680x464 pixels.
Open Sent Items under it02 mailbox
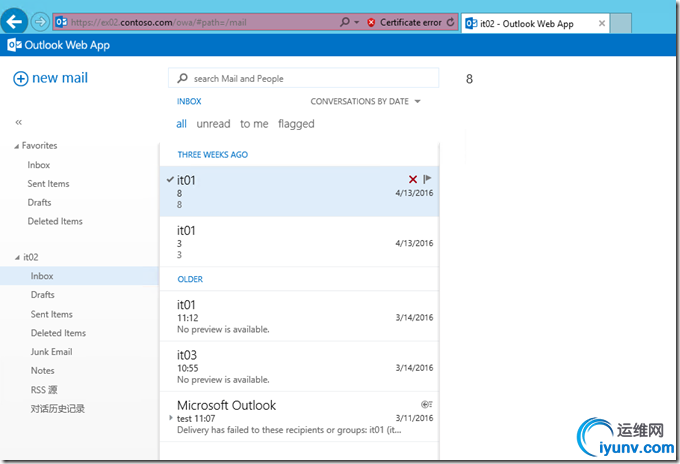(x=51, y=314)
